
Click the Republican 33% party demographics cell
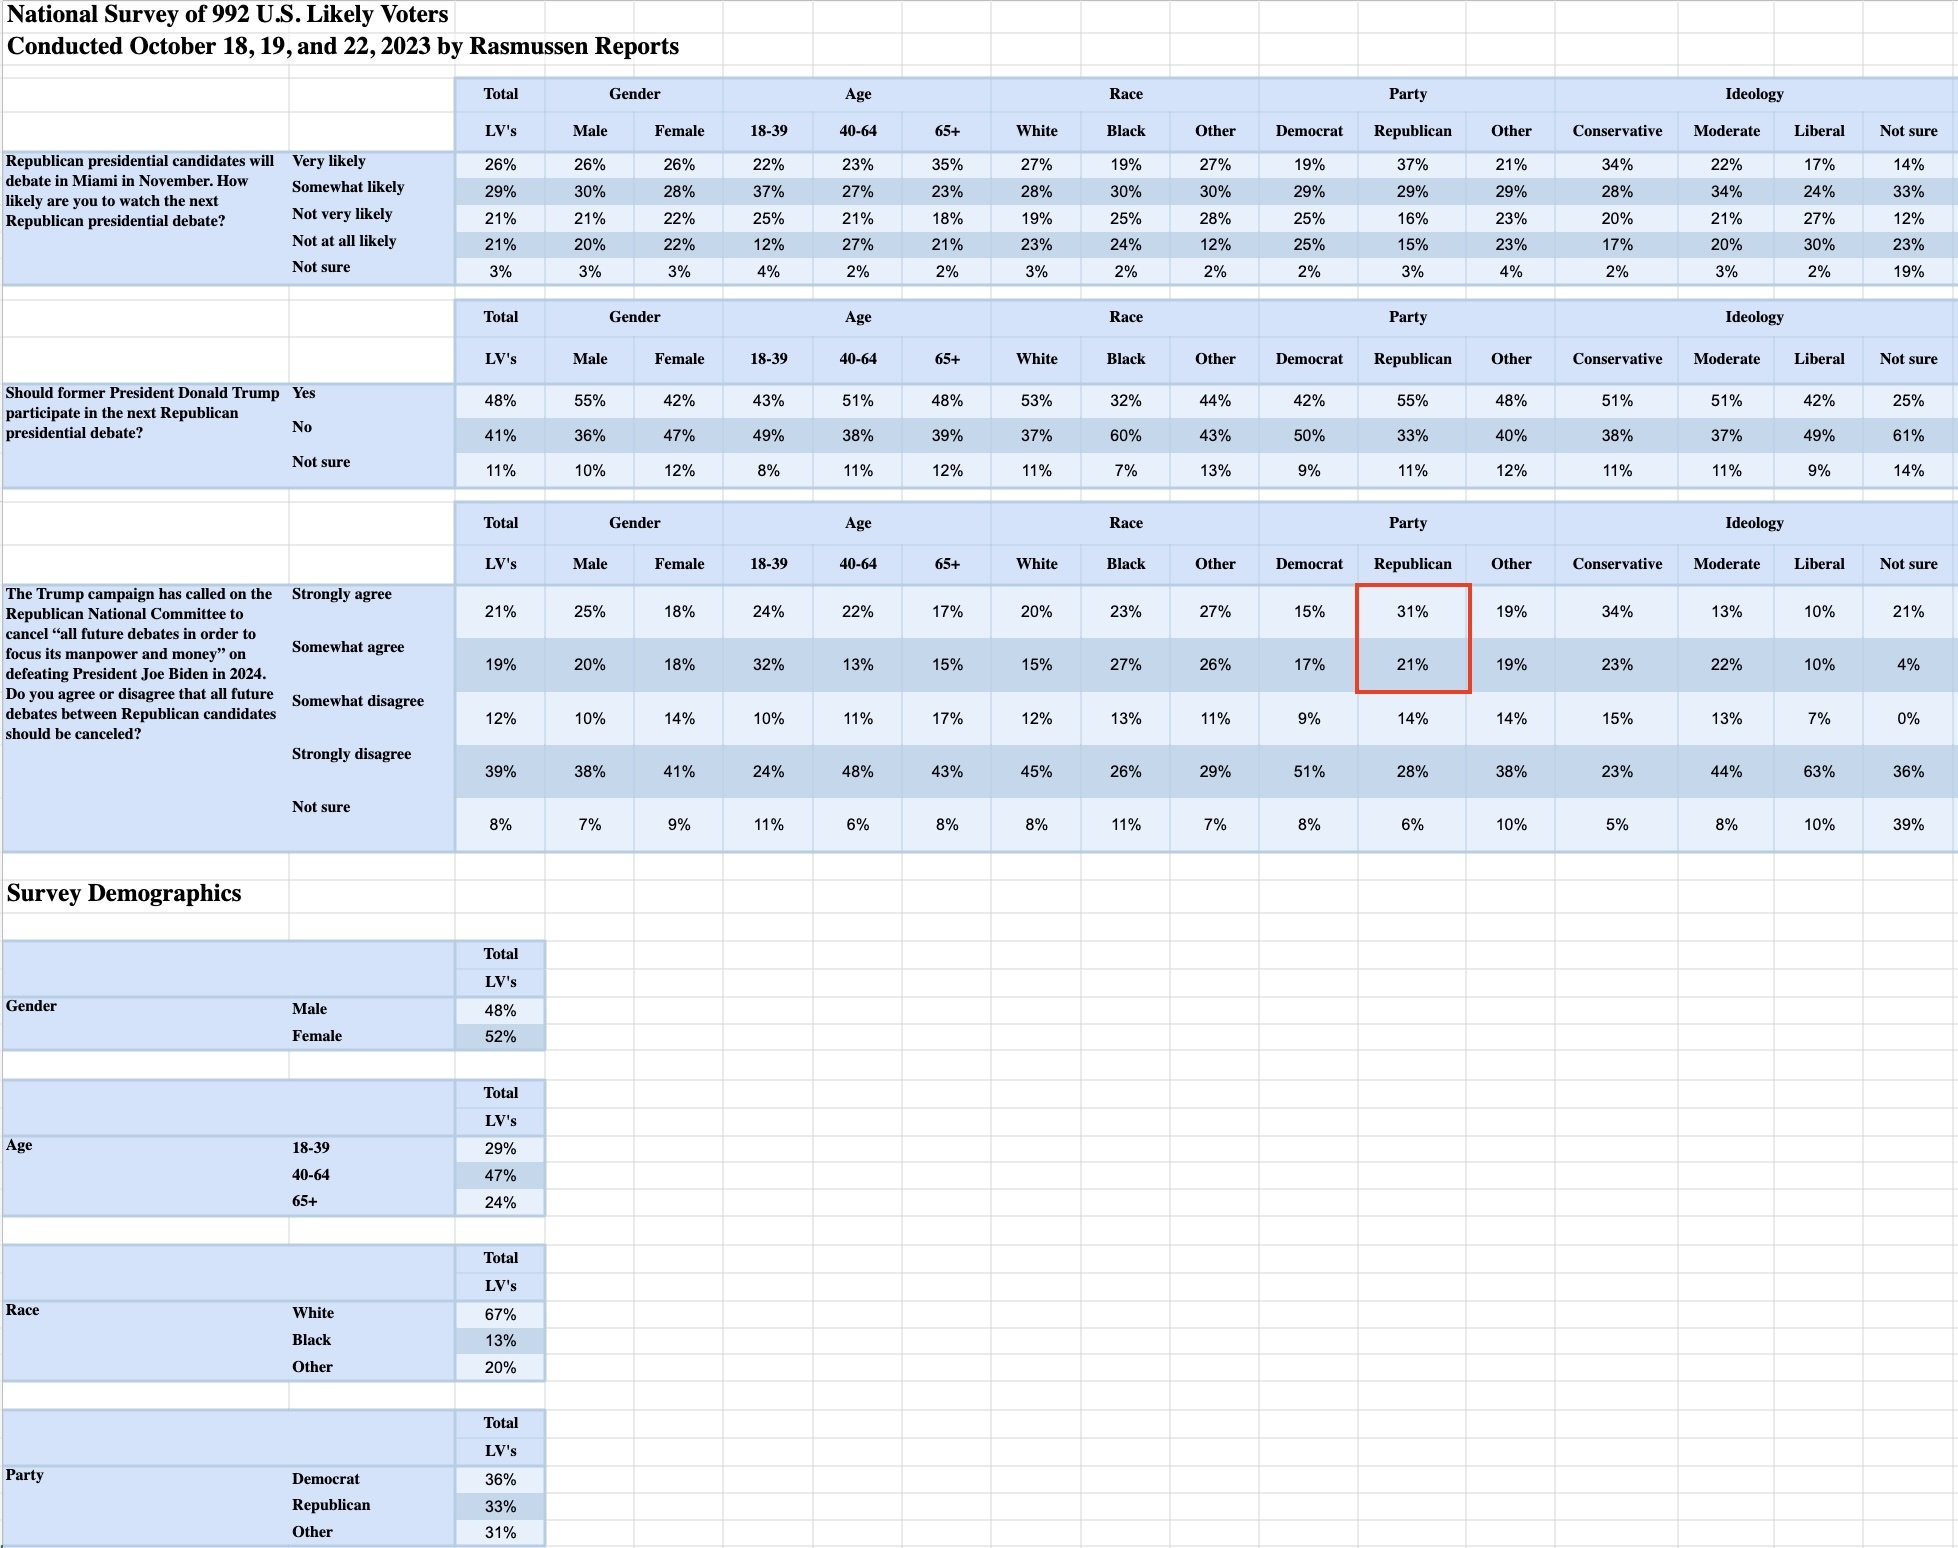pos(500,1506)
